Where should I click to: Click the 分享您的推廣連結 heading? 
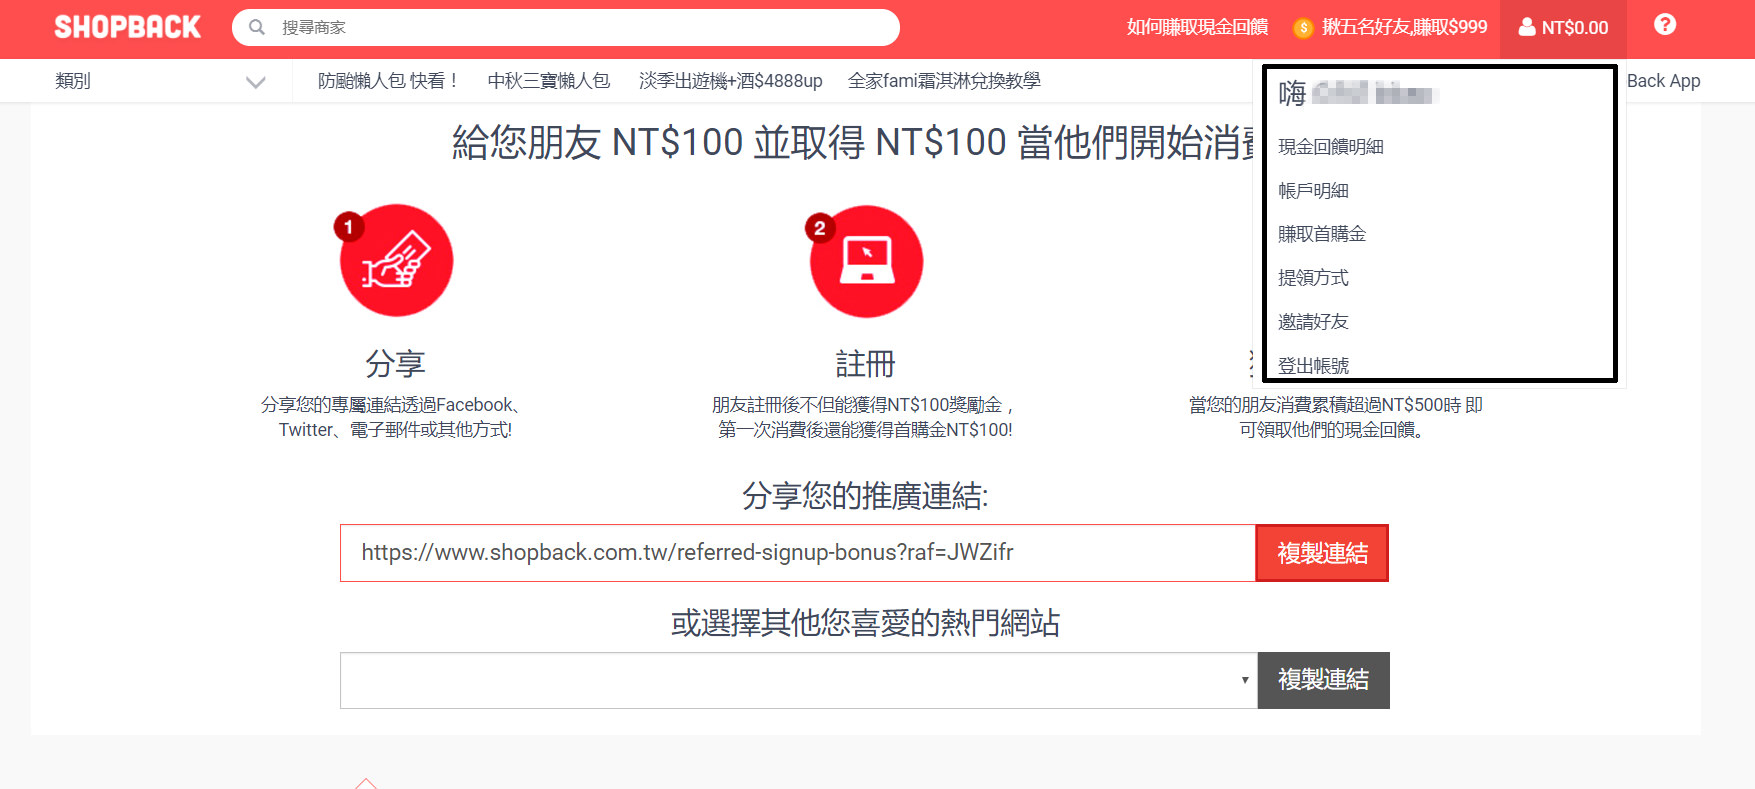click(x=865, y=496)
